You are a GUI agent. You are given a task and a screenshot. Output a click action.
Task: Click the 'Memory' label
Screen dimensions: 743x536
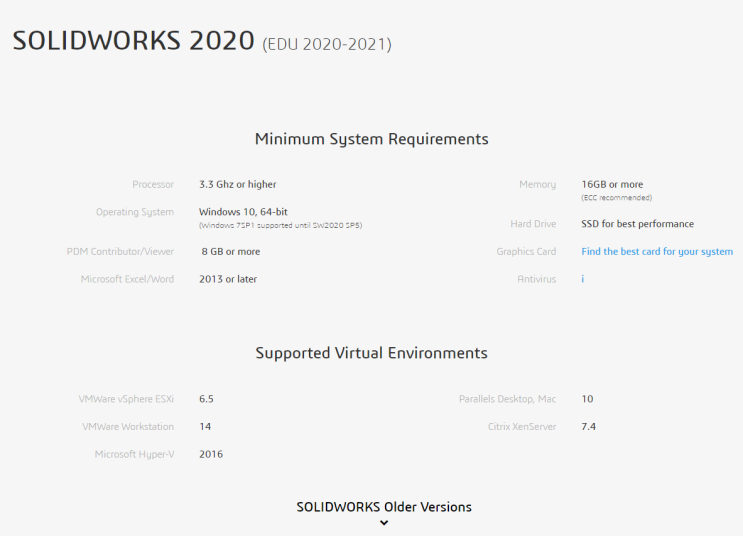point(537,184)
